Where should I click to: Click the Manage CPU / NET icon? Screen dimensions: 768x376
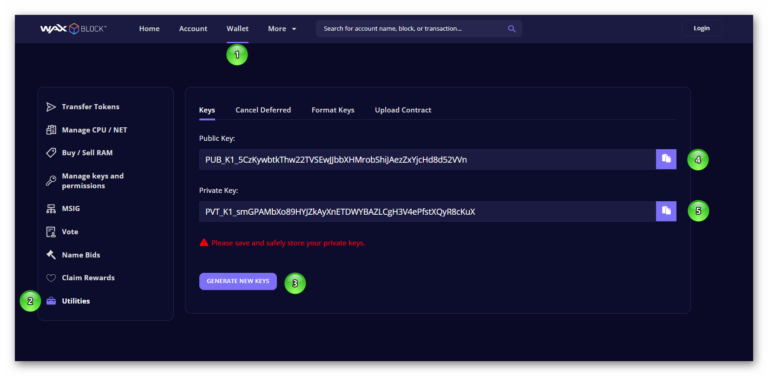(x=51, y=130)
